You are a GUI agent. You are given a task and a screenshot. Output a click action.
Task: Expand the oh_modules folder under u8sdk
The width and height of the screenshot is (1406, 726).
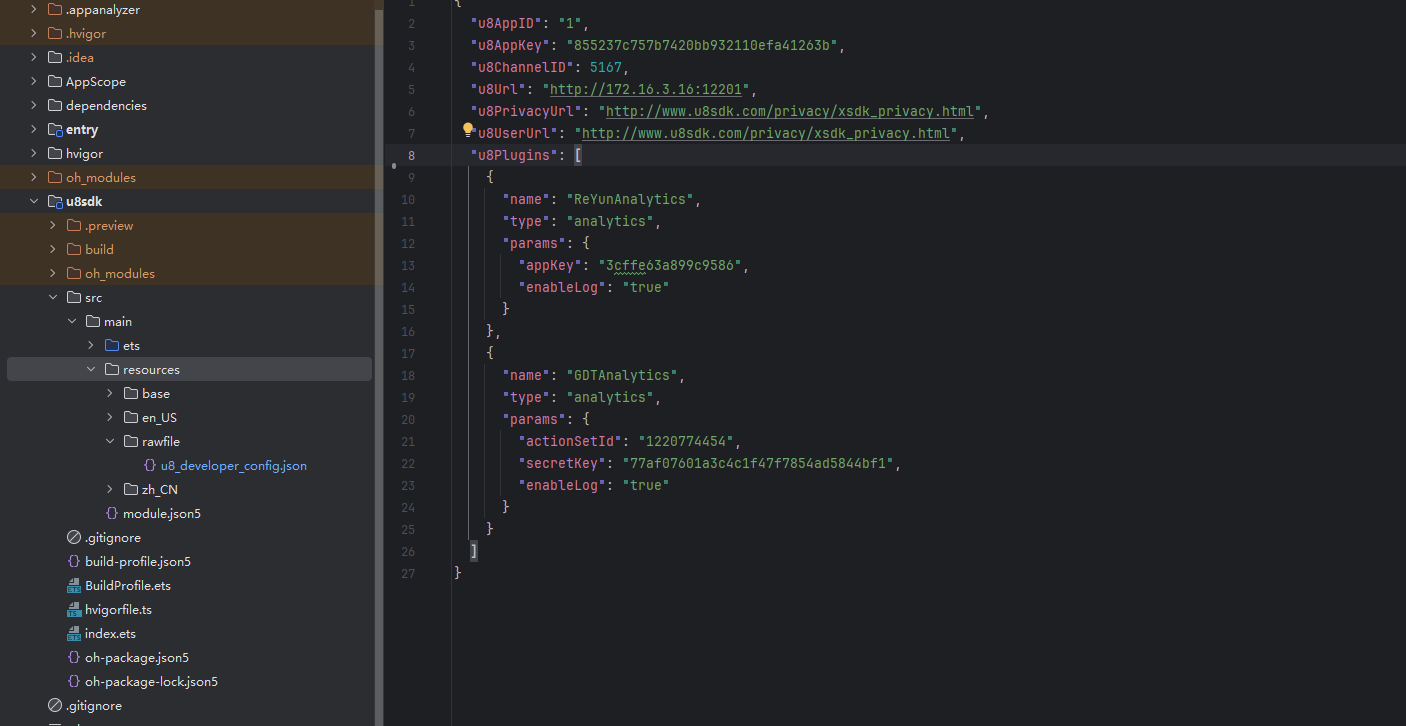pyautogui.click(x=53, y=274)
